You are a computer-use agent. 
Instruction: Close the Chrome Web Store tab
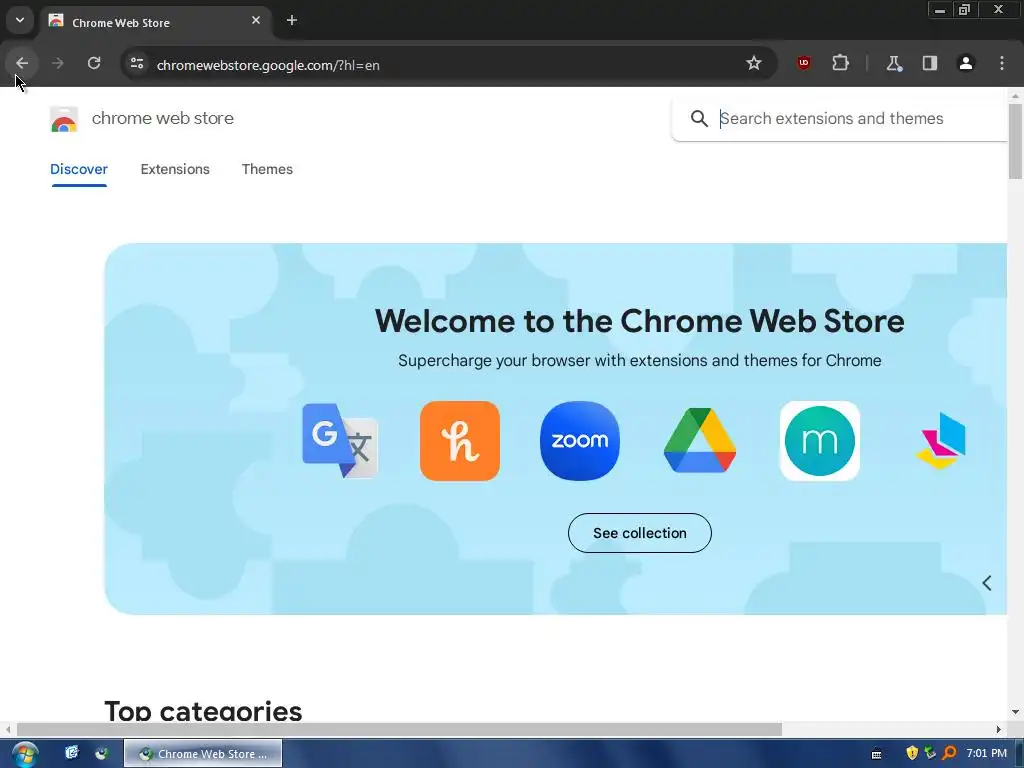click(256, 20)
